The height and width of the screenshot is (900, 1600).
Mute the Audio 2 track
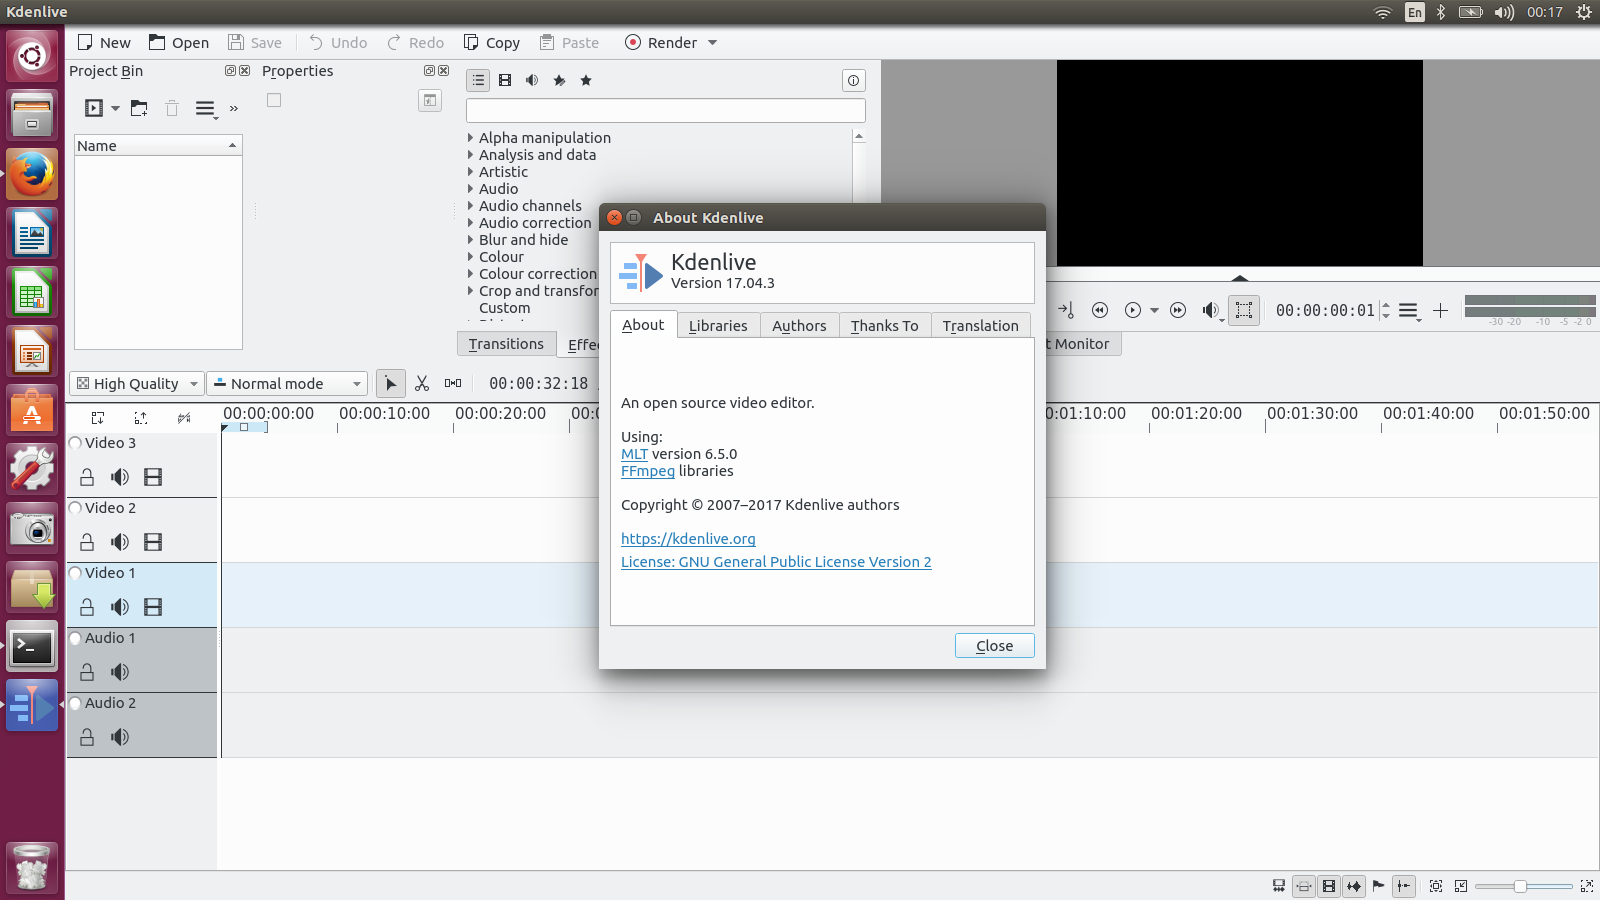tap(120, 737)
